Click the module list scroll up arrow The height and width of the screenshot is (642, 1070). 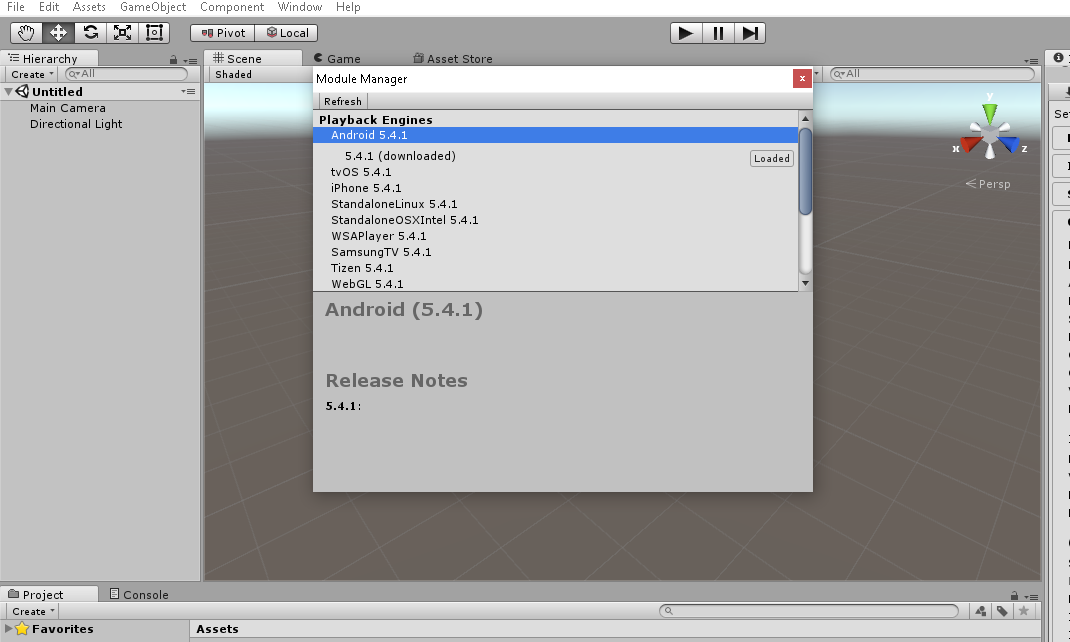(x=805, y=119)
